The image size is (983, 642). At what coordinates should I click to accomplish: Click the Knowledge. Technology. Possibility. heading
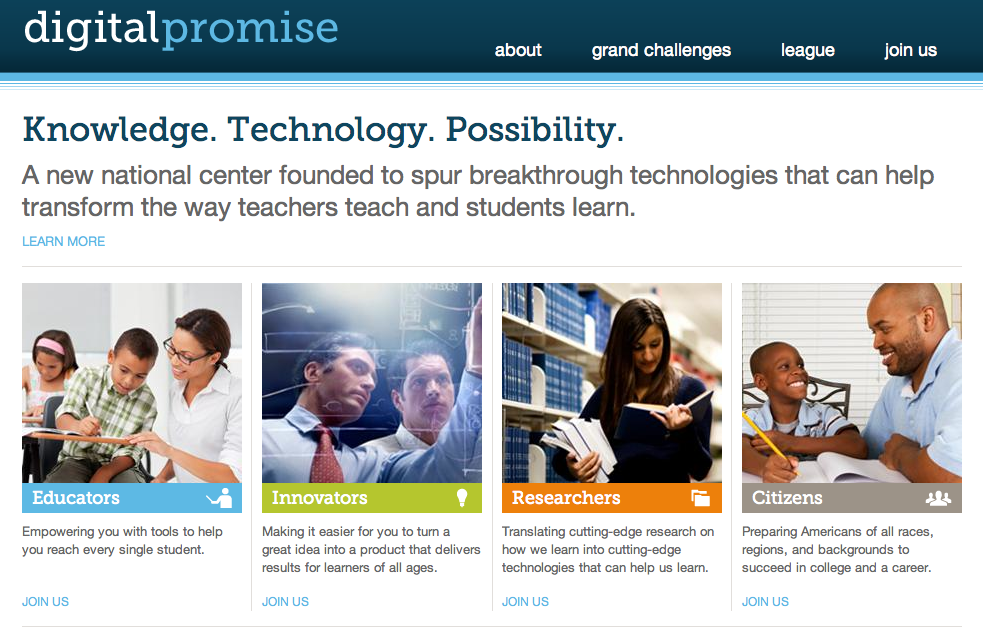tap(323, 130)
